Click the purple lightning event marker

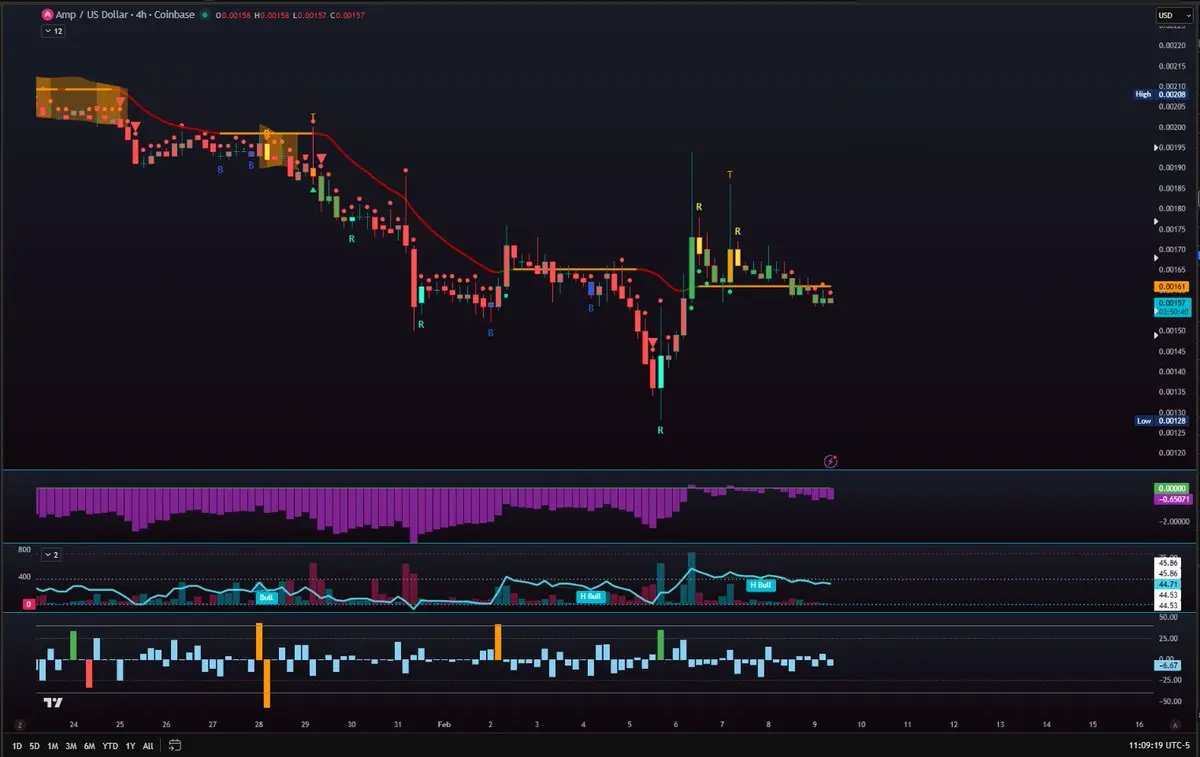(x=830, y=461)
